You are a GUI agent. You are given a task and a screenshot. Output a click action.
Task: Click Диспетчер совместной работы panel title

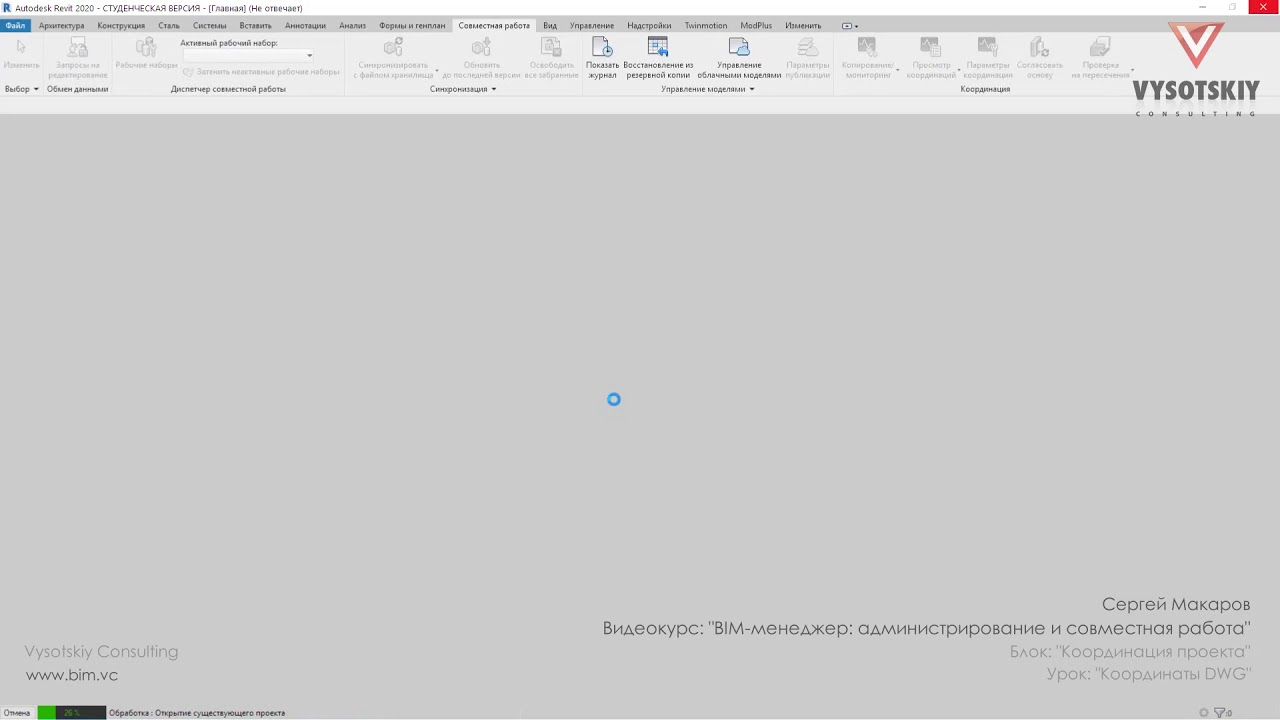coord(228,89)
